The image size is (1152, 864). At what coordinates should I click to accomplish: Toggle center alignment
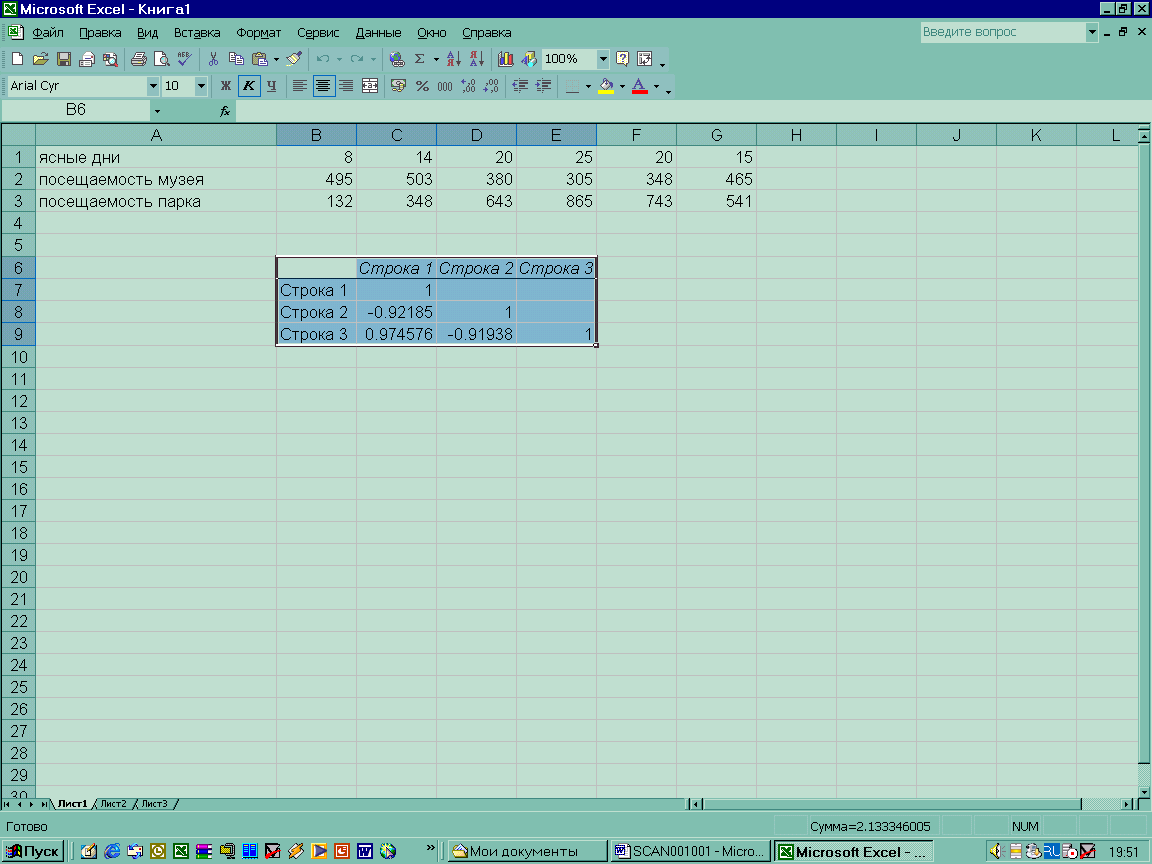[x=323, y=86]
